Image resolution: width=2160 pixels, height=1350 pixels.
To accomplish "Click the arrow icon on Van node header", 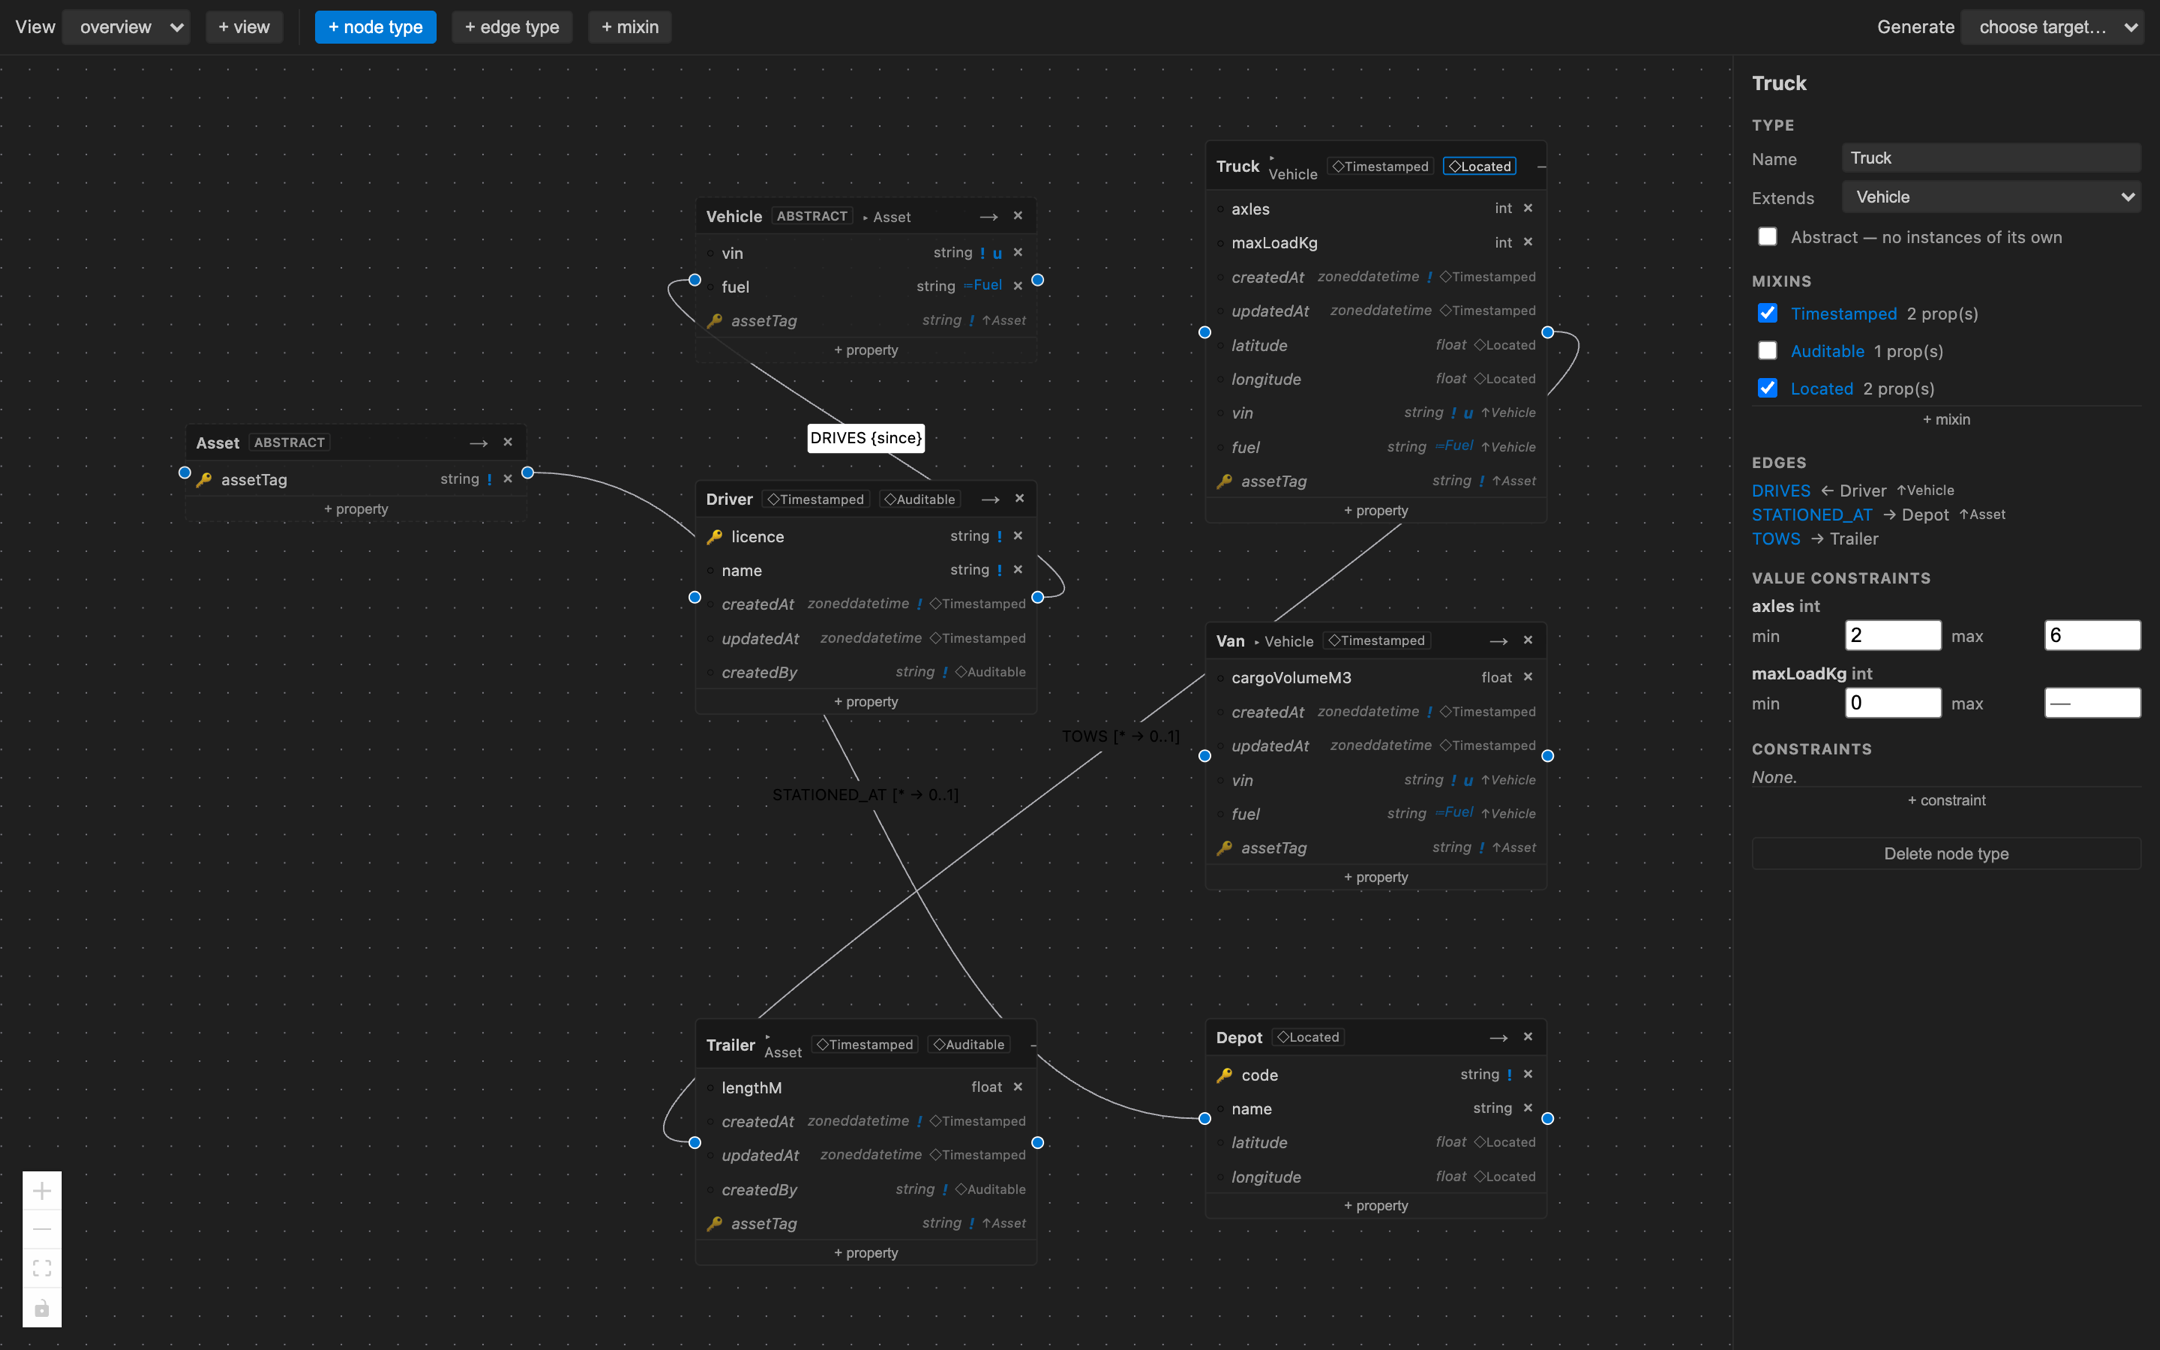I will pos(1498,641).
